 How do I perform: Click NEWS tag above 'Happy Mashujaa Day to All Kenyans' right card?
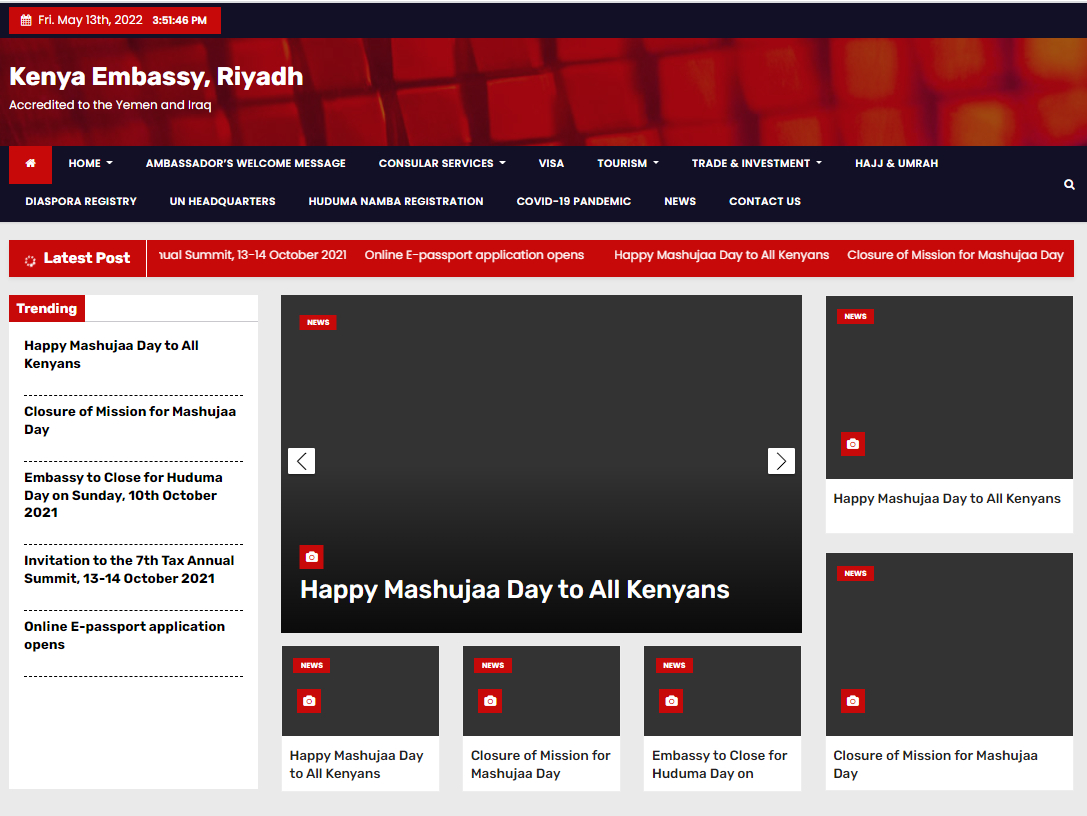(x=855, y=316)
